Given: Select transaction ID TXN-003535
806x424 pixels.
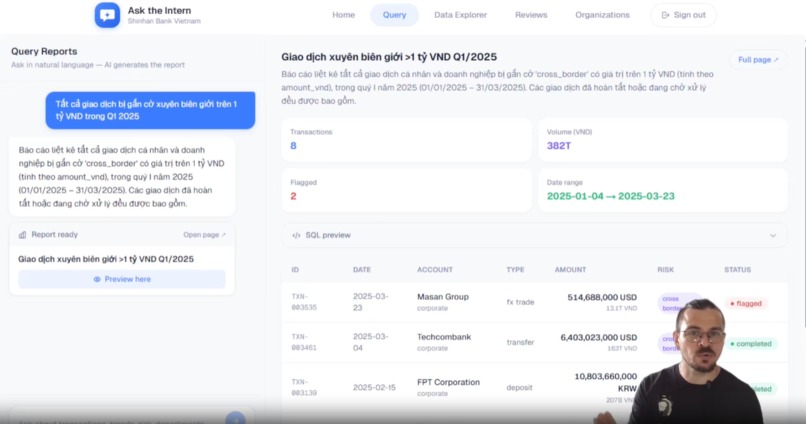Looking at the screenshot, I should click(x=304, y=302).
